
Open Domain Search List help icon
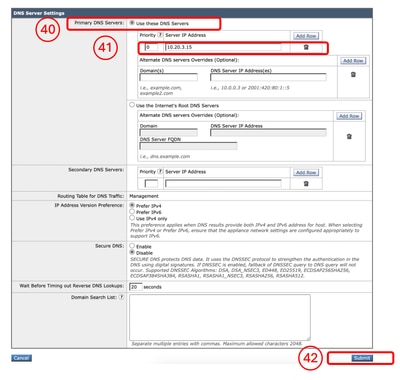coord(121,297)
